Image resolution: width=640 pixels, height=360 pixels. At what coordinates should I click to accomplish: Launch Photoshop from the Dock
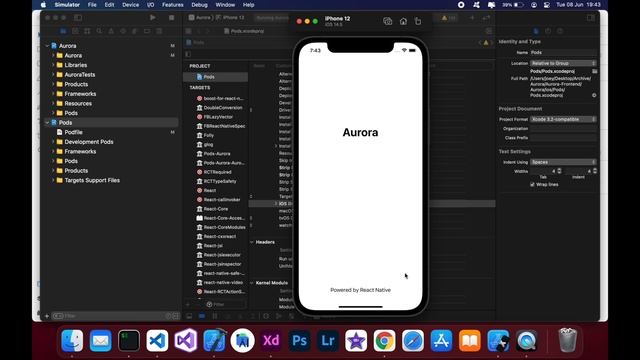[299, 340]
